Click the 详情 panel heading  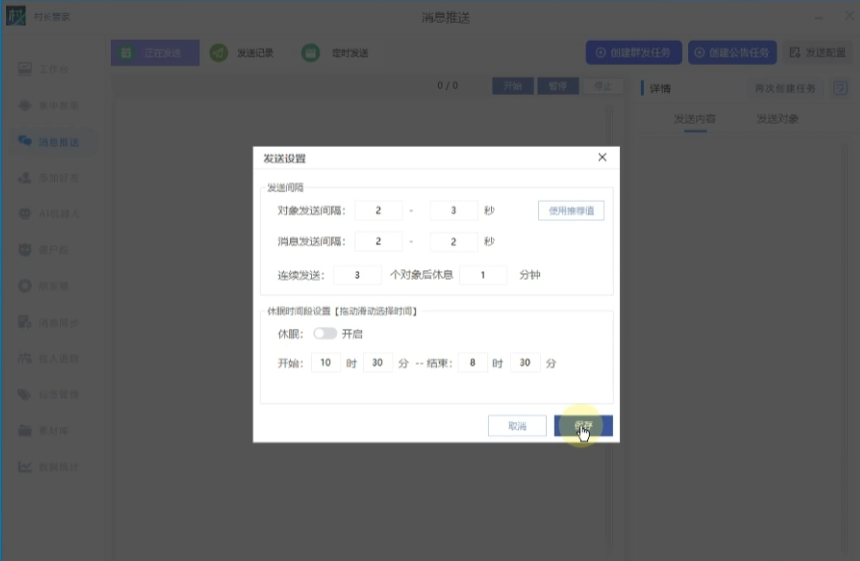[660, 88]
